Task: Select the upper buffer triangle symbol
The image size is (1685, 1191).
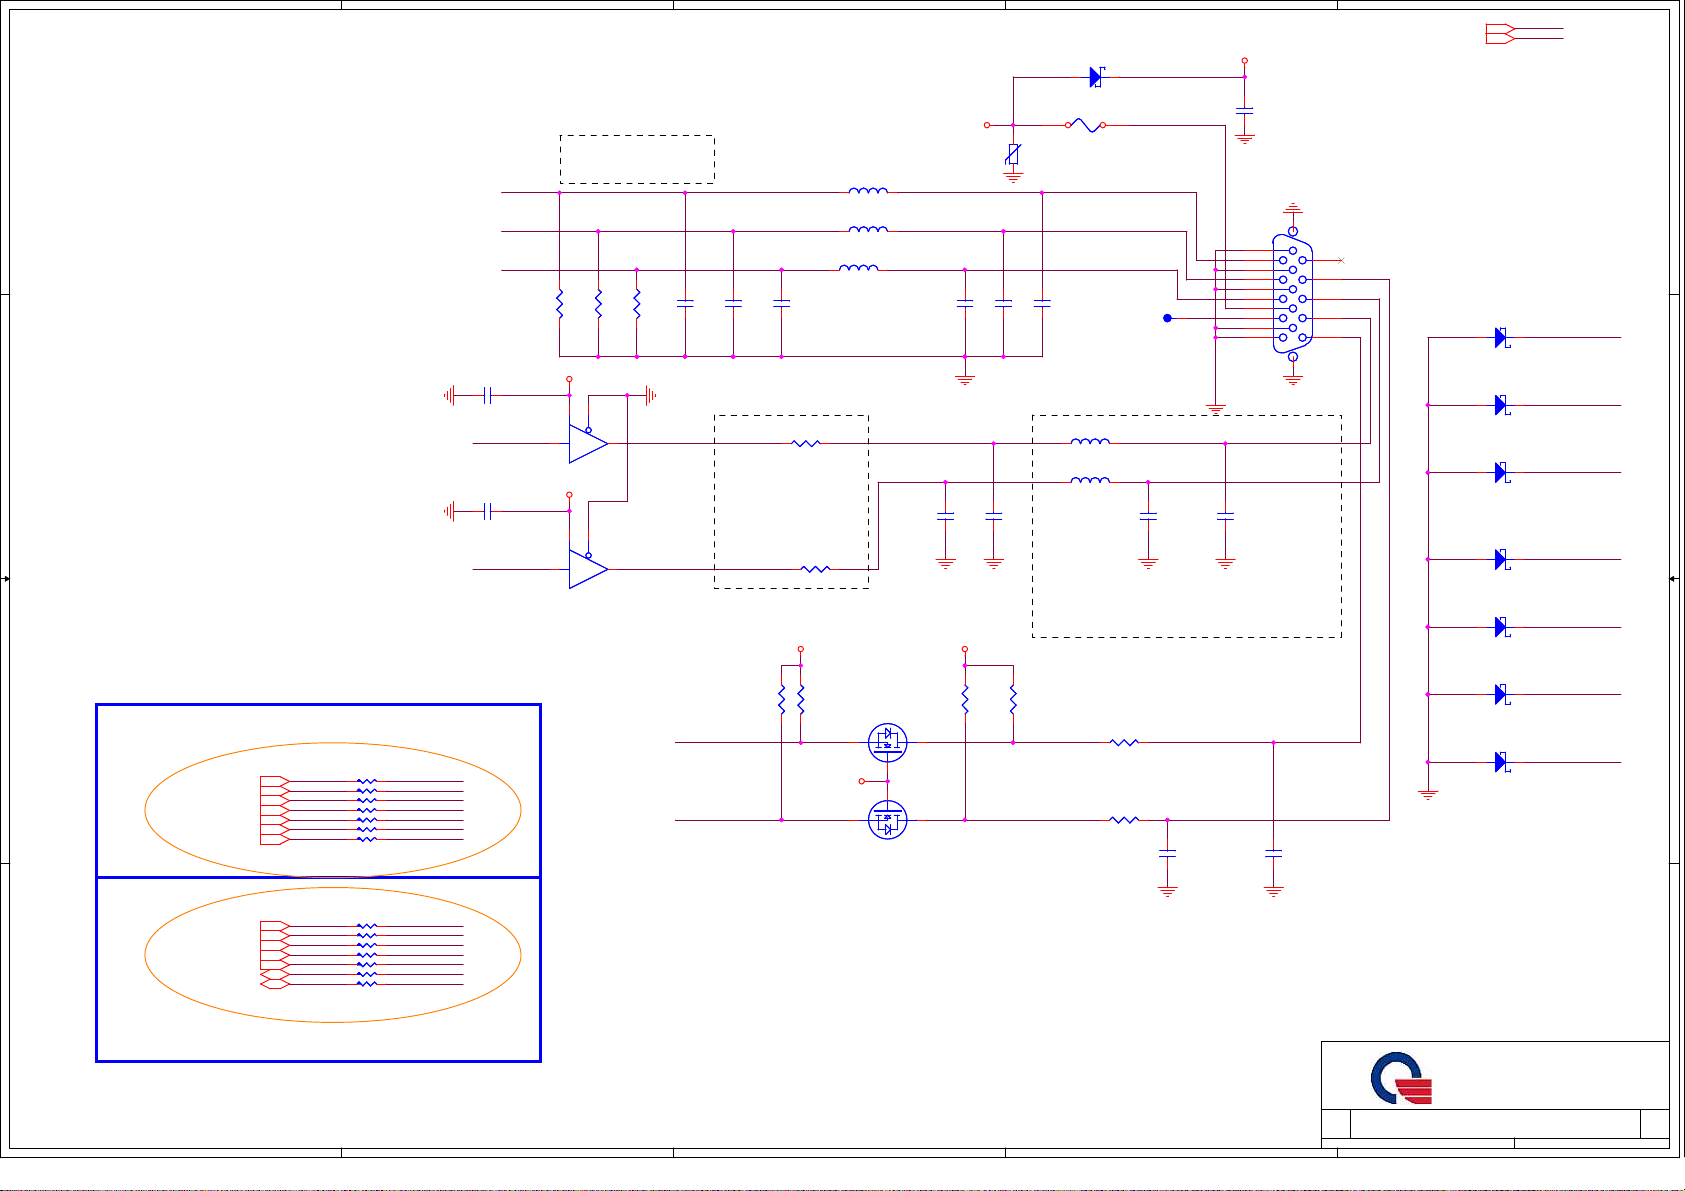Action: click(588, 443)
